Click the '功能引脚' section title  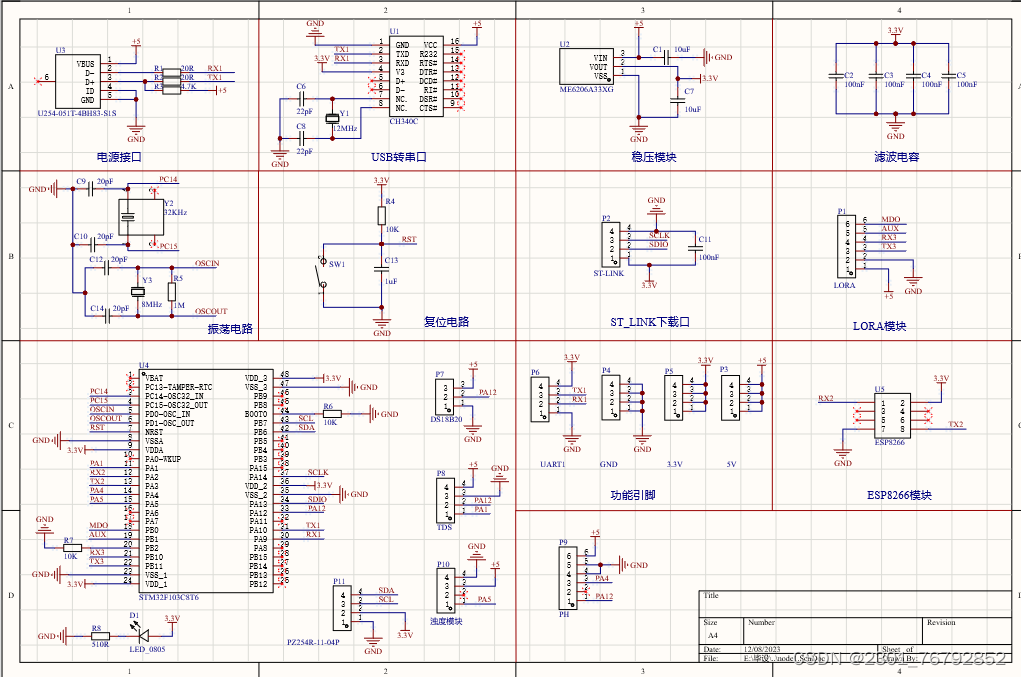[x=633, y=495]
